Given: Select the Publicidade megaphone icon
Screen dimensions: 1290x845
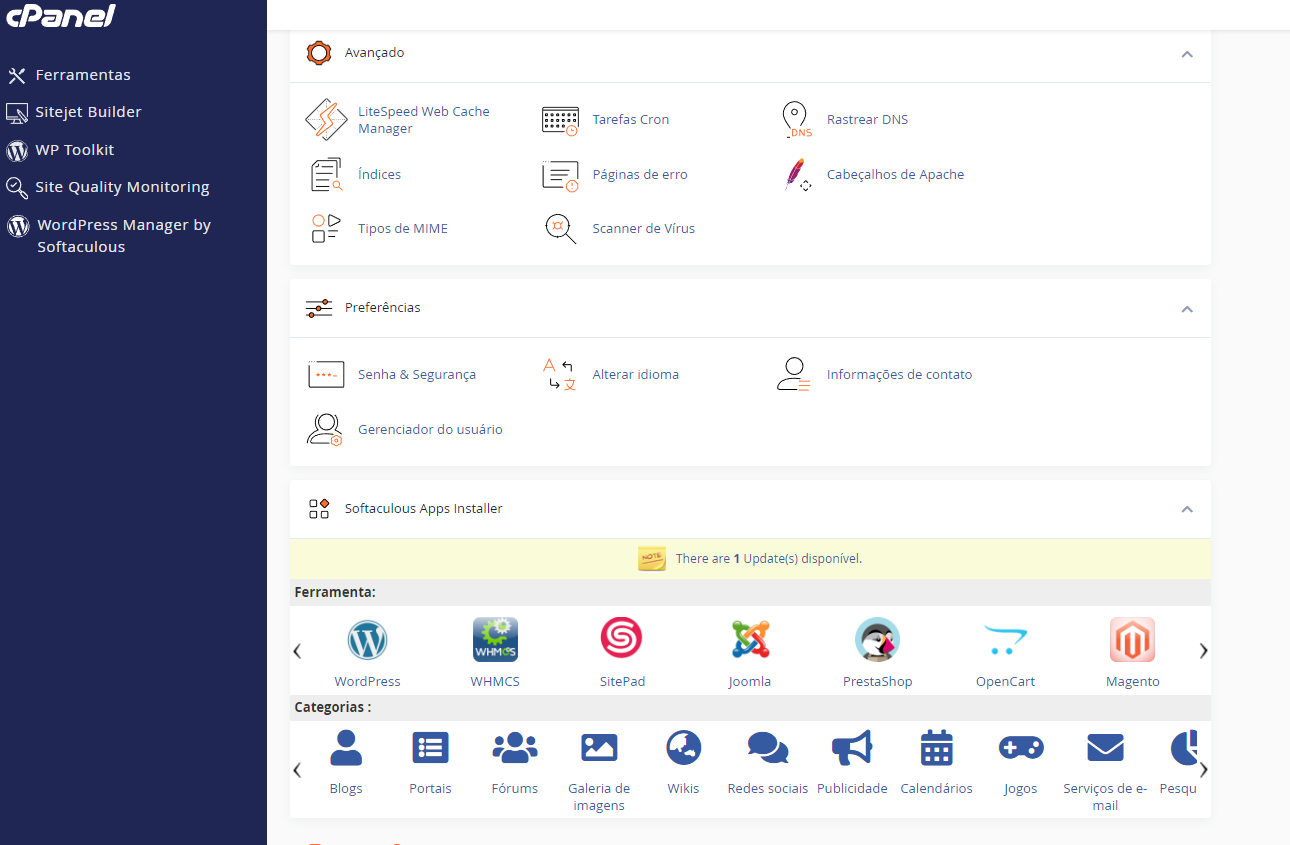Looking at the screenshot, I should [x=852, y=747].
